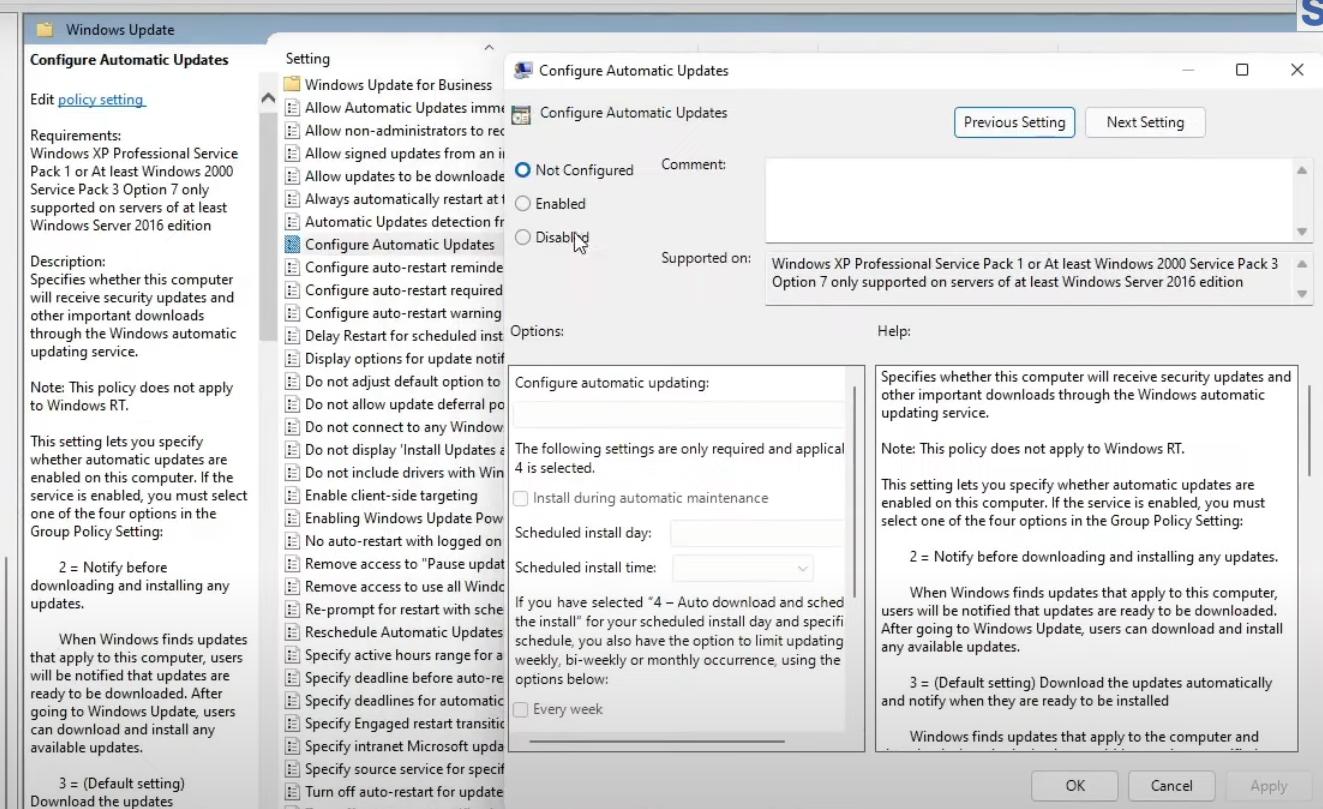
Task: Click policy icon beside Allow signed updates
Action: [x=292, y=153]
